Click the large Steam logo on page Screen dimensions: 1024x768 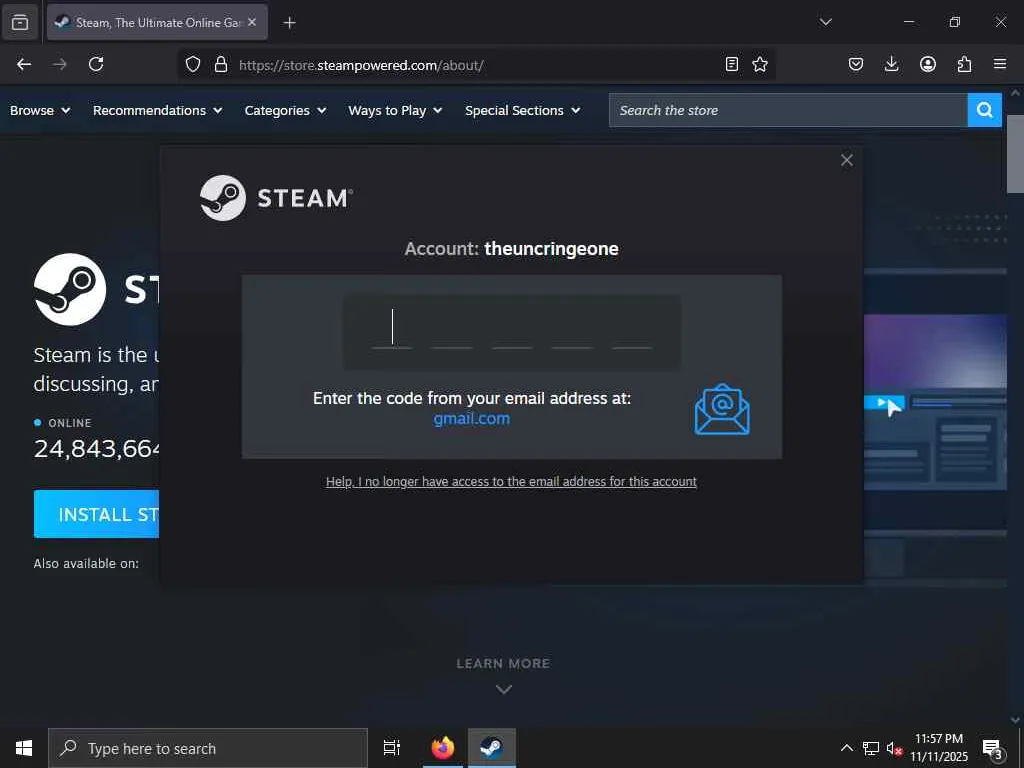70,289
